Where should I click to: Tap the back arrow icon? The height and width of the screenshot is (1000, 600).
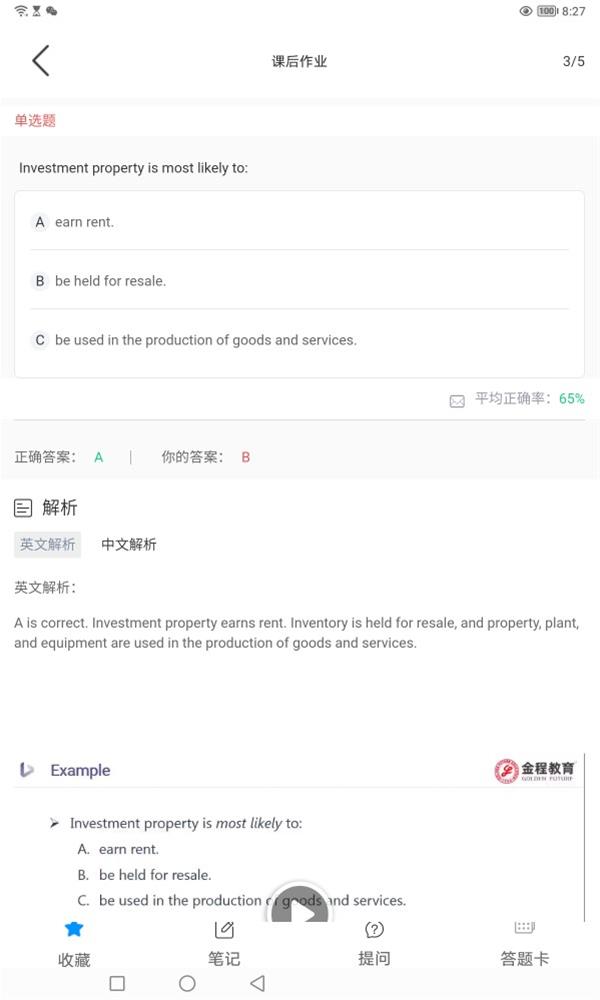coord(40,61)
